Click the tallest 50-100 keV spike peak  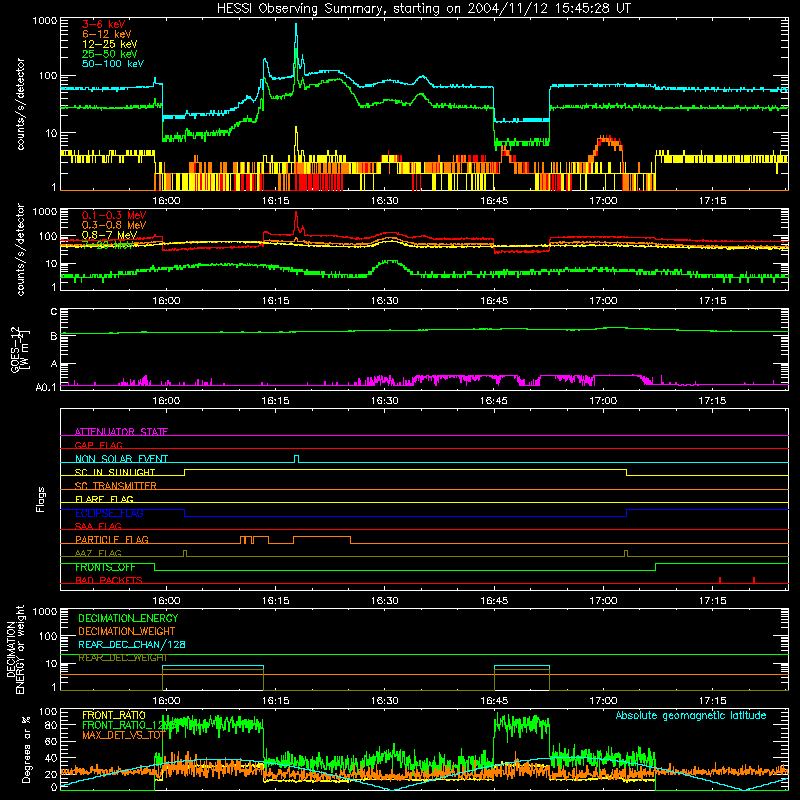point(296,24)
